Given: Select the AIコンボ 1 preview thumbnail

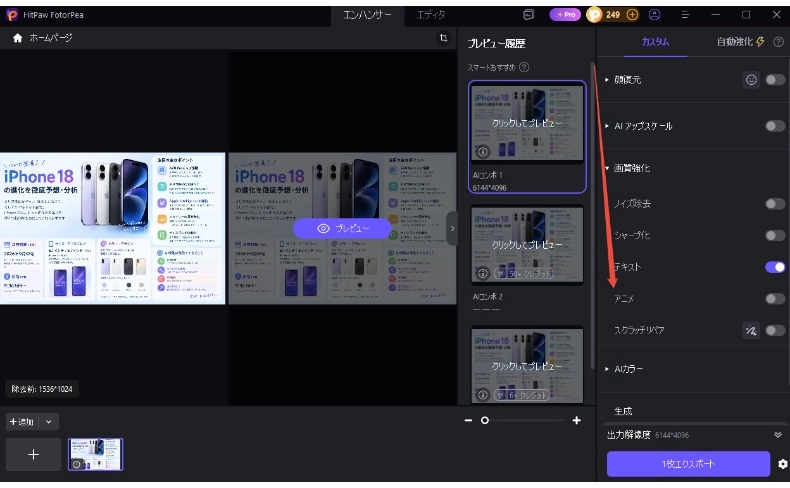Looking at the screenshot, I should pos(527,123).
